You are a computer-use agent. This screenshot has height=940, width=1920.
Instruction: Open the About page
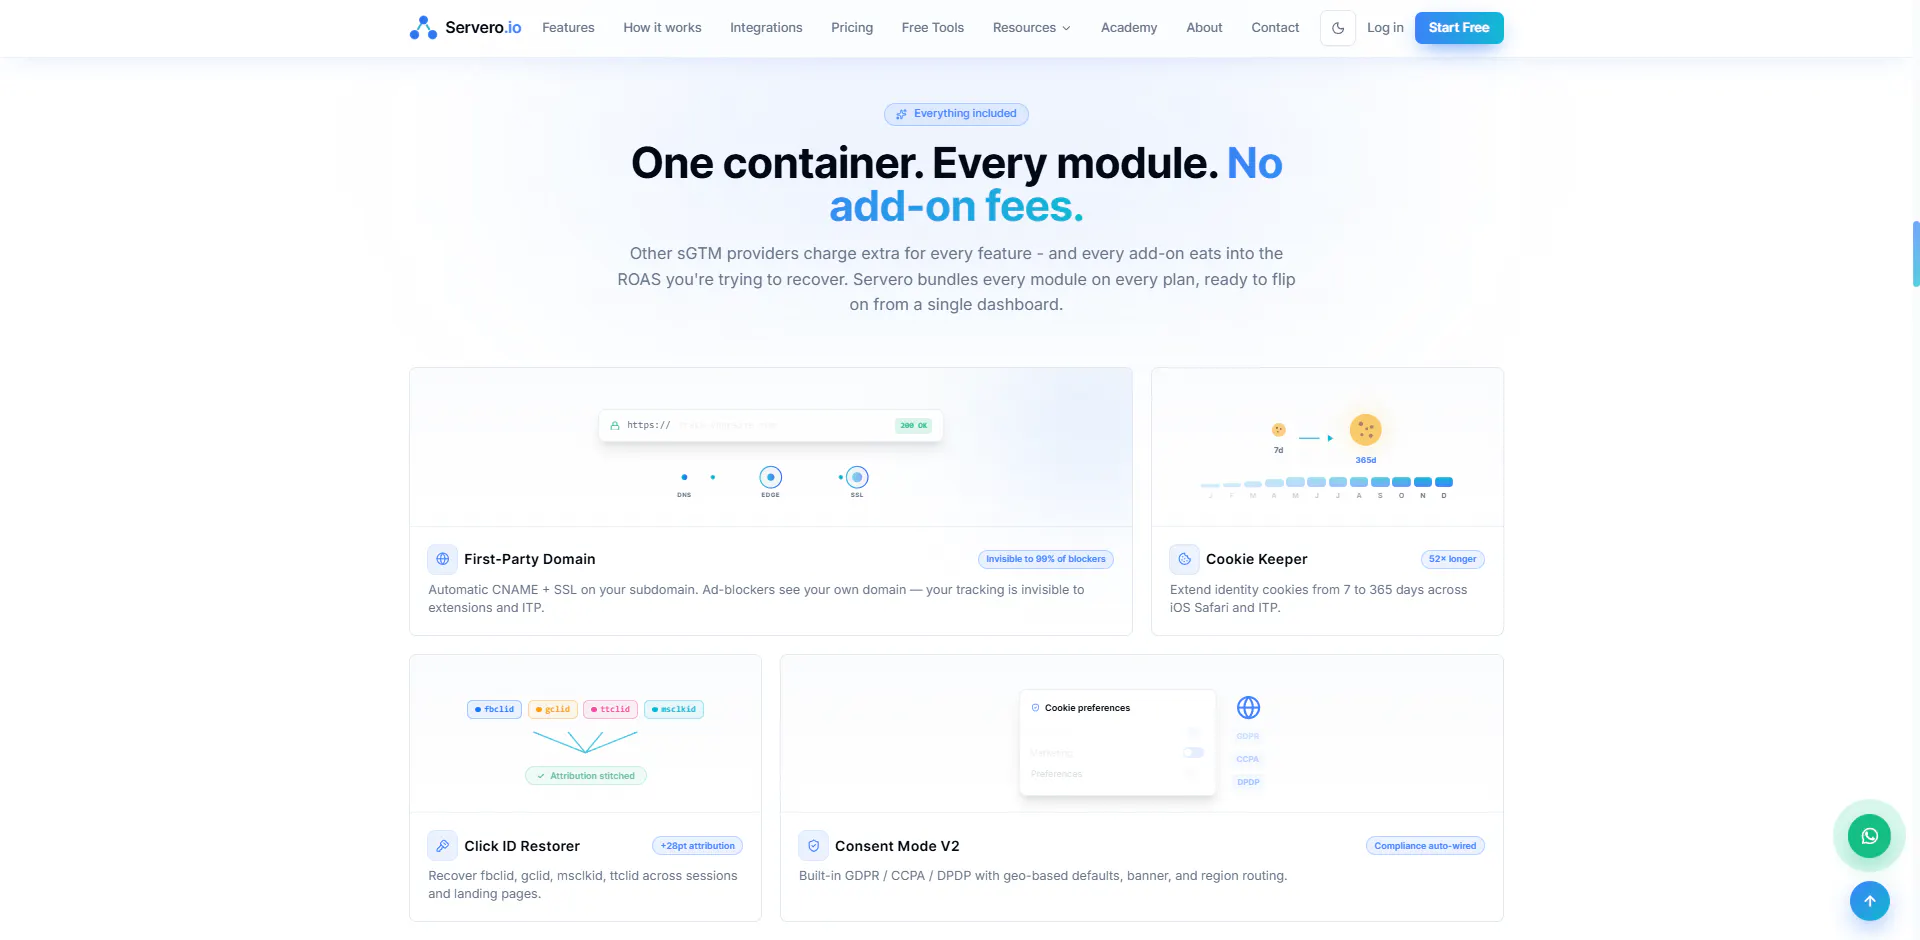point(1204,28)
